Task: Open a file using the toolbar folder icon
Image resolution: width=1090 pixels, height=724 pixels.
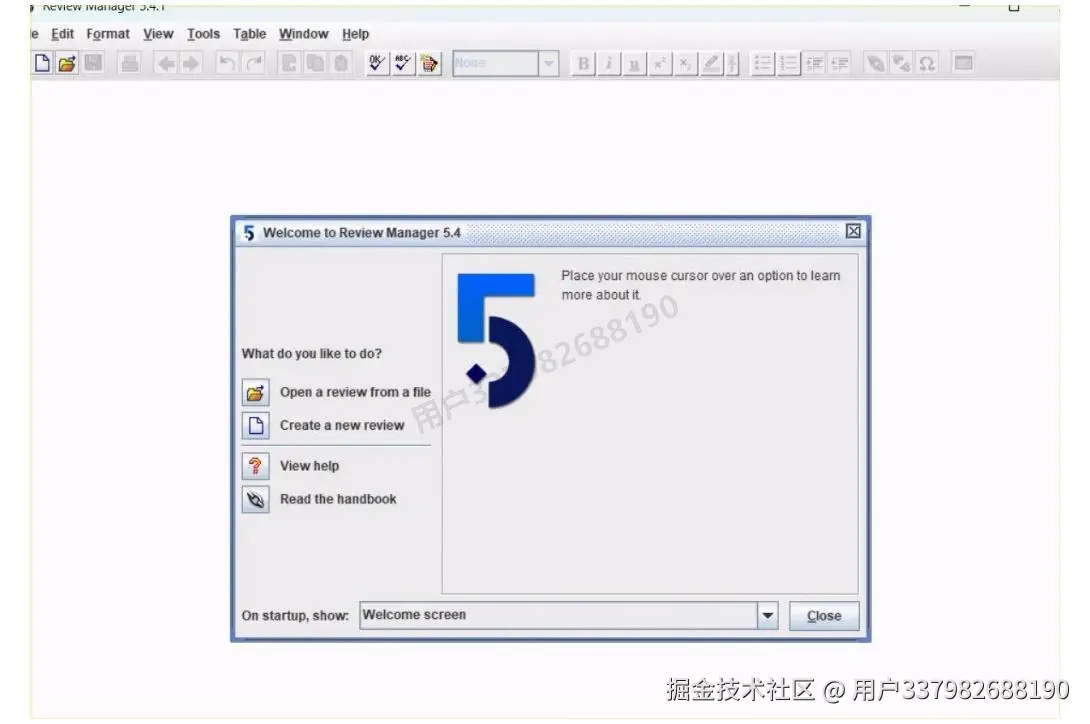Action: [67, 62]
